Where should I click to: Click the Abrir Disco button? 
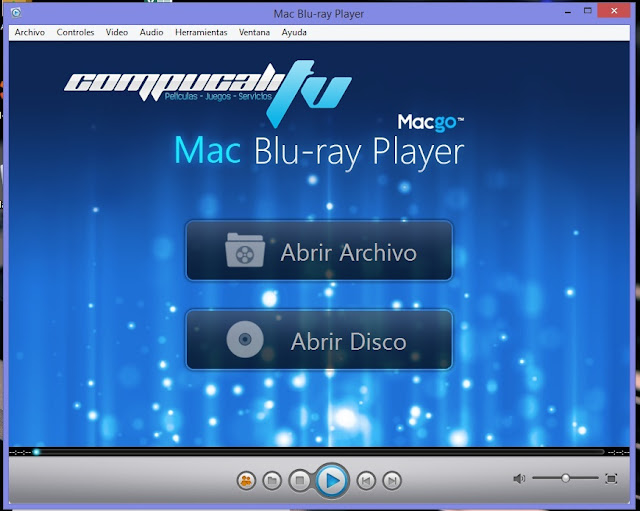click(x=319, y=340)
